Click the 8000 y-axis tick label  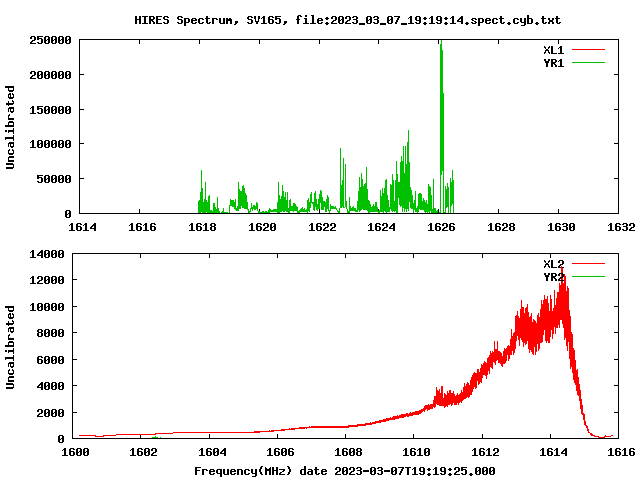tap(50, 333)
